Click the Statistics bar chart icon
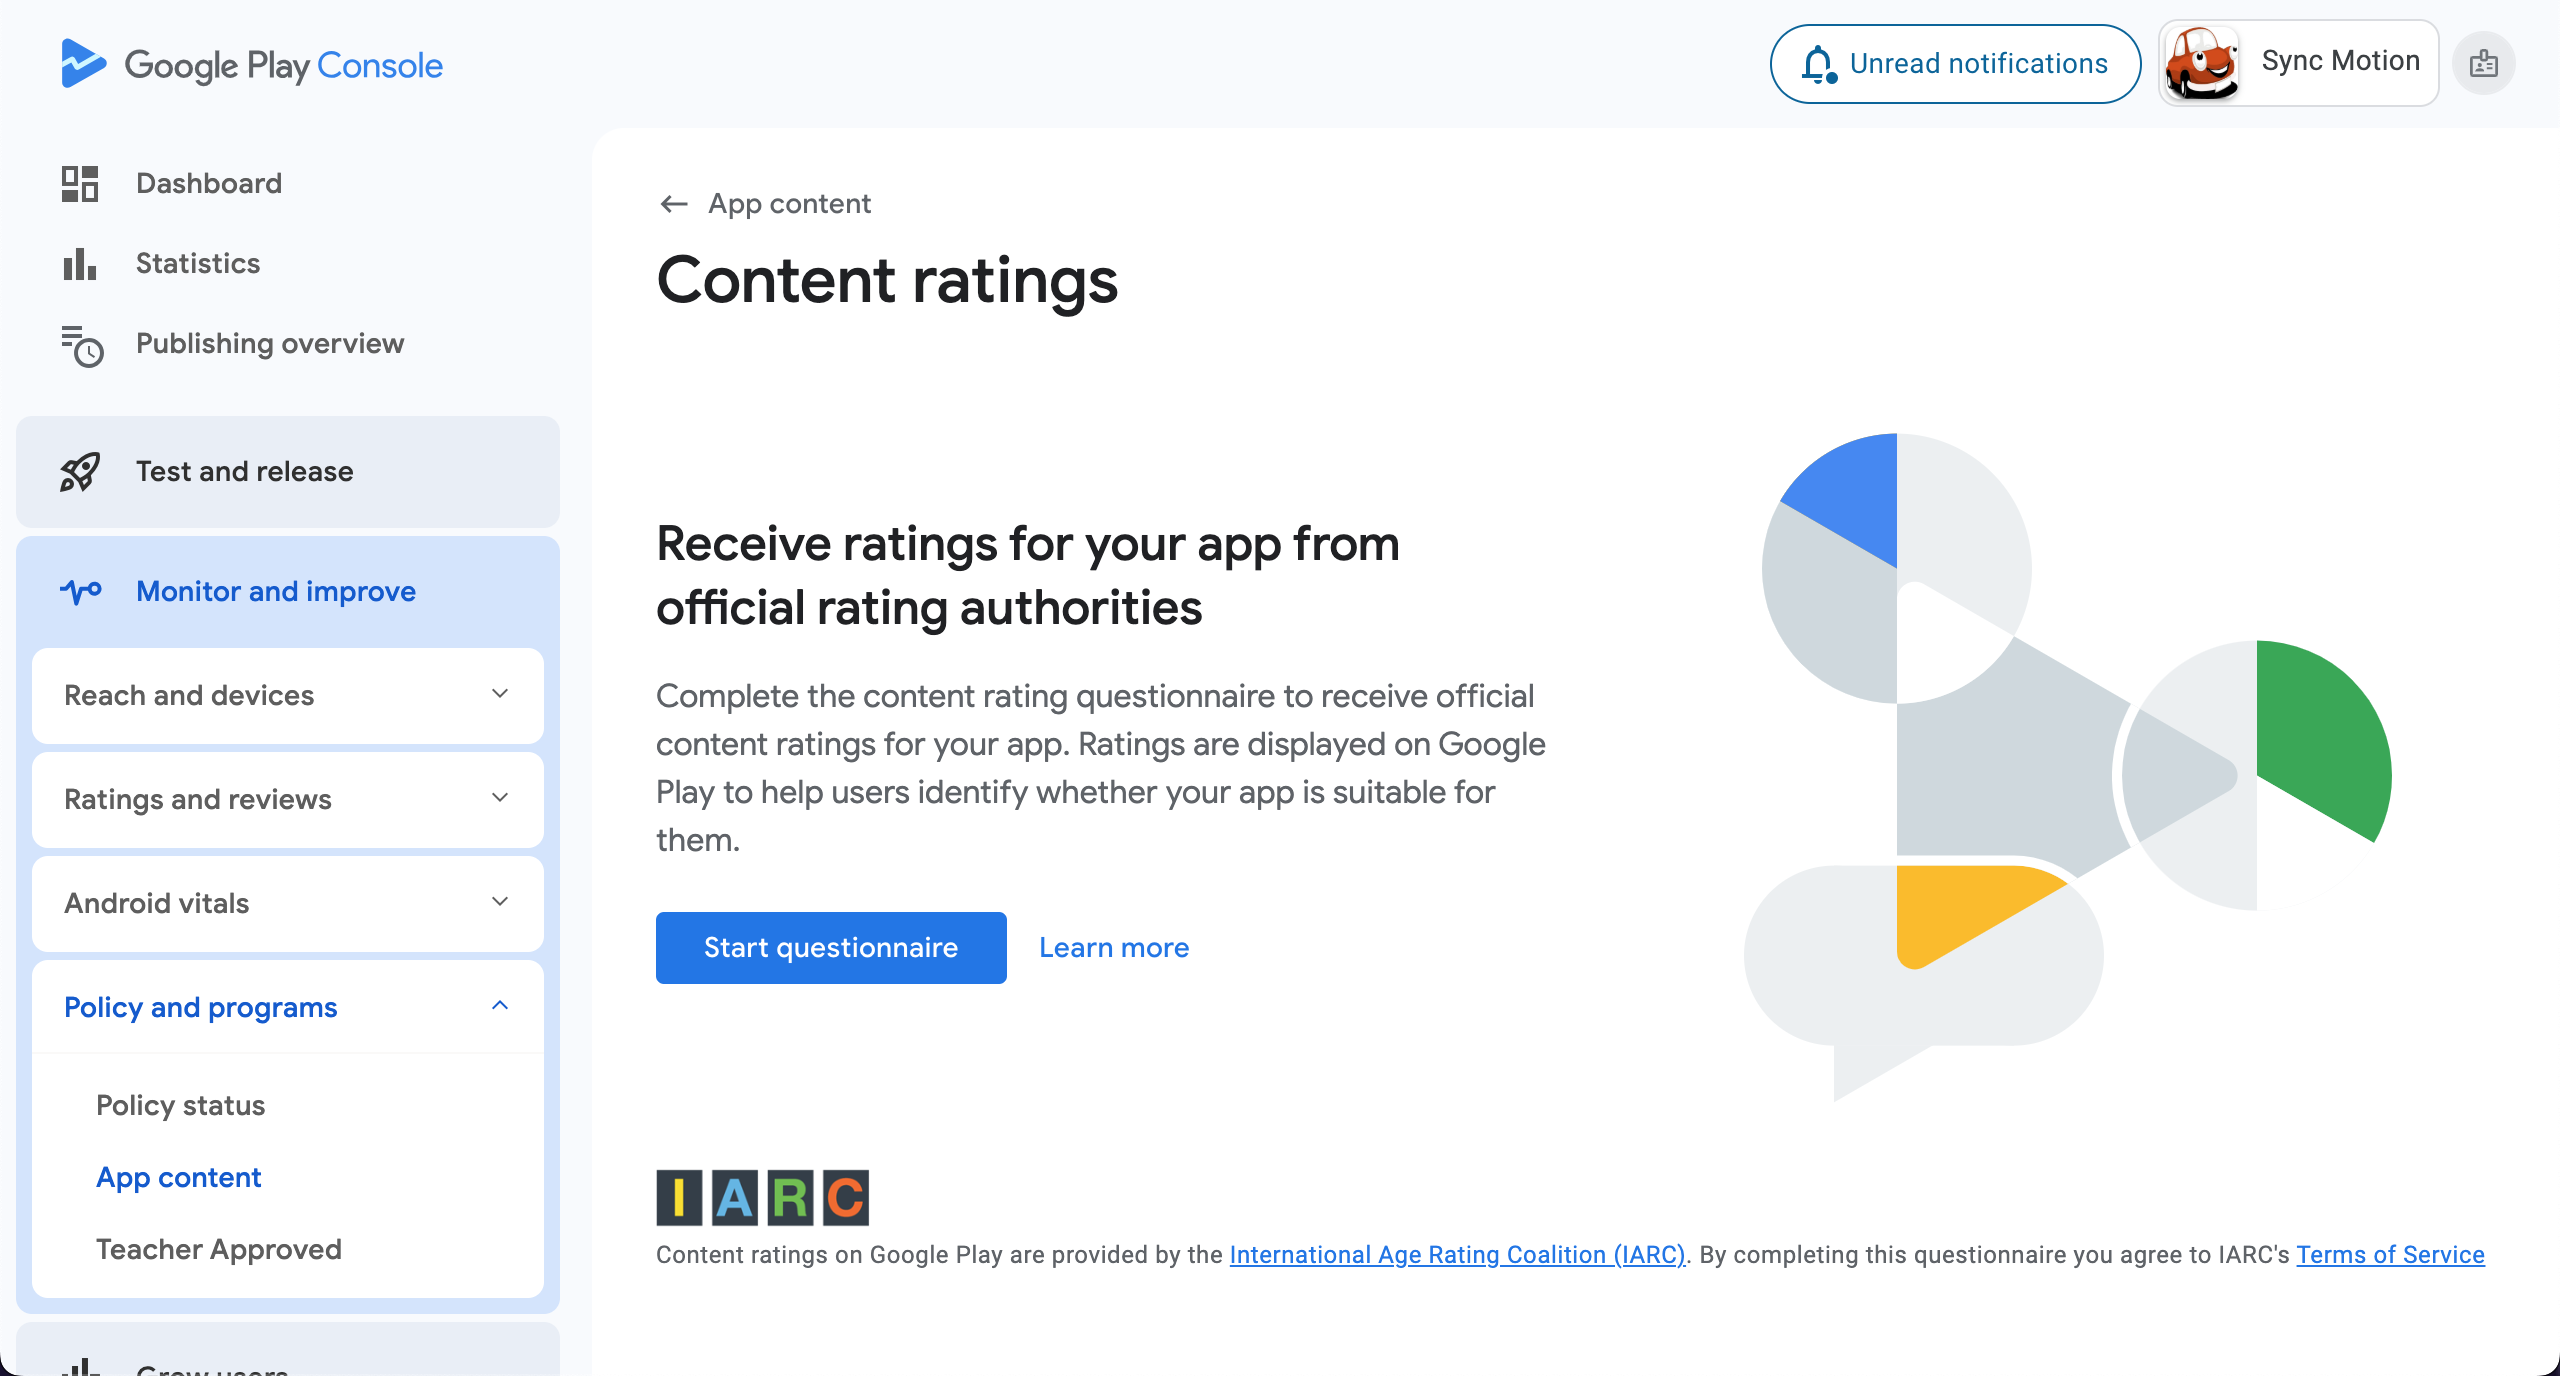 (x=80, y=264)
